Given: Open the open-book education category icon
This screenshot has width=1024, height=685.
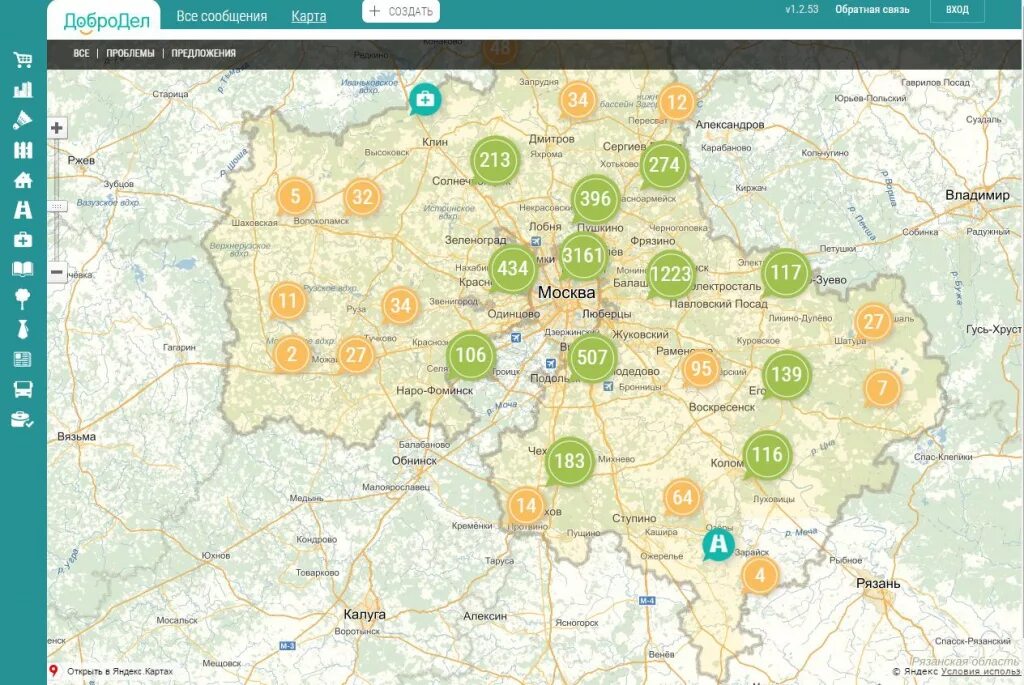Looking at the screenshot, I should pos(23,268).
